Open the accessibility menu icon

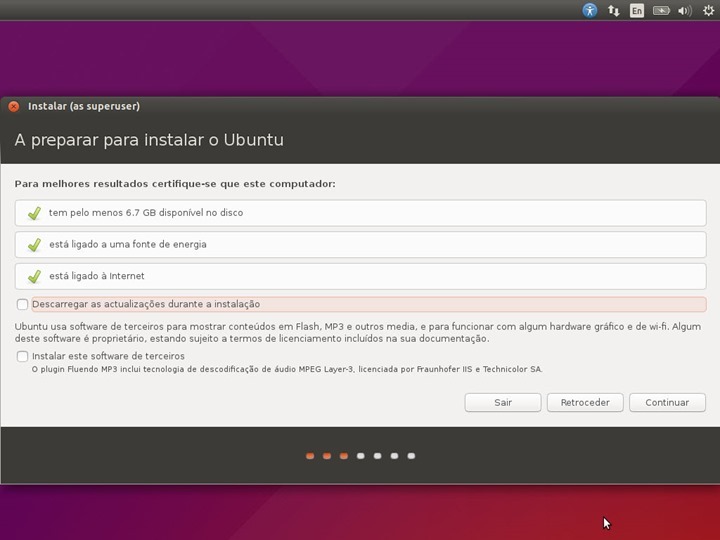[590, 10]
